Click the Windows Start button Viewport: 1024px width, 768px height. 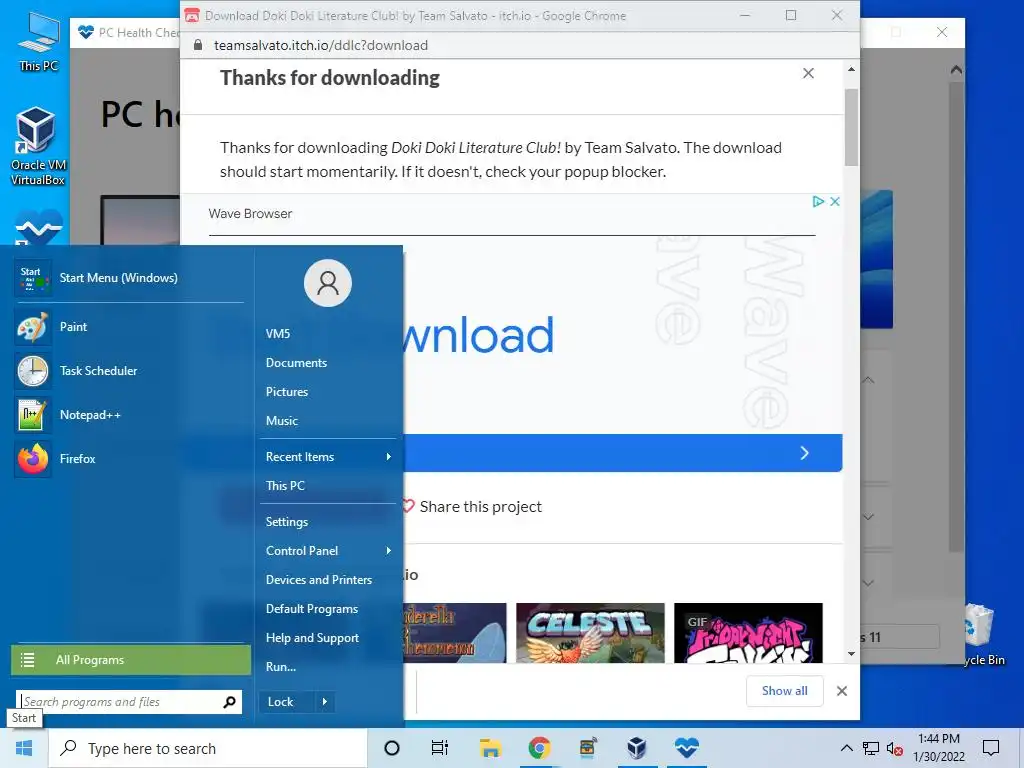24,748
